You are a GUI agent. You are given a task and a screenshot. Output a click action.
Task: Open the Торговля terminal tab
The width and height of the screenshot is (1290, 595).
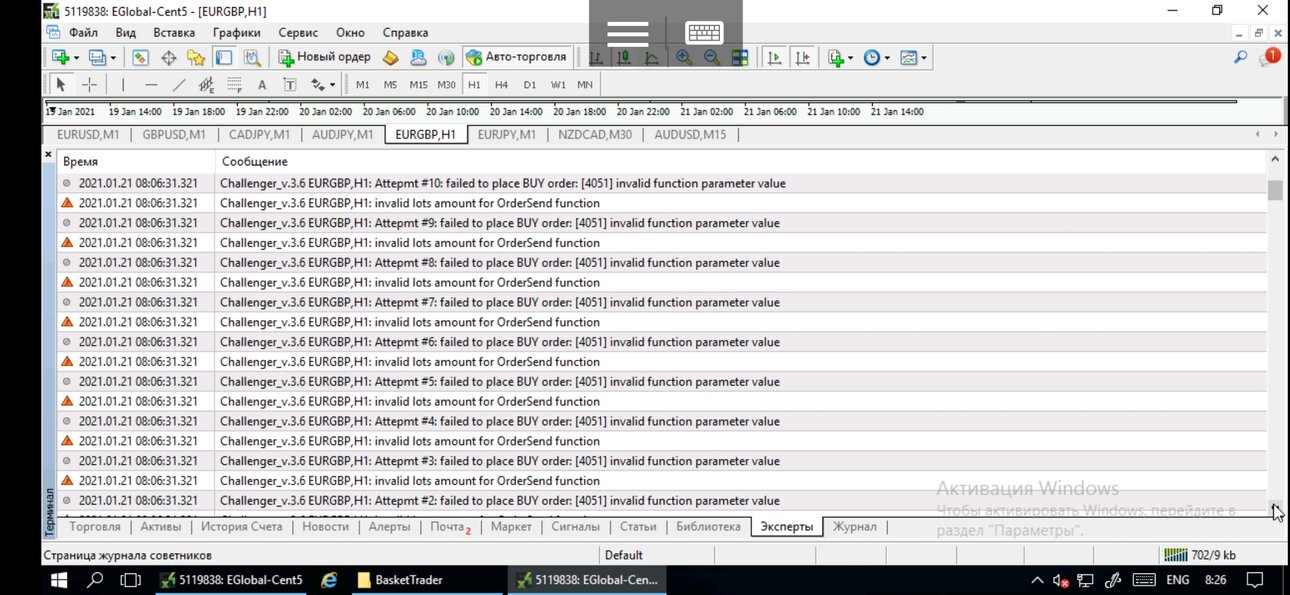95,526
